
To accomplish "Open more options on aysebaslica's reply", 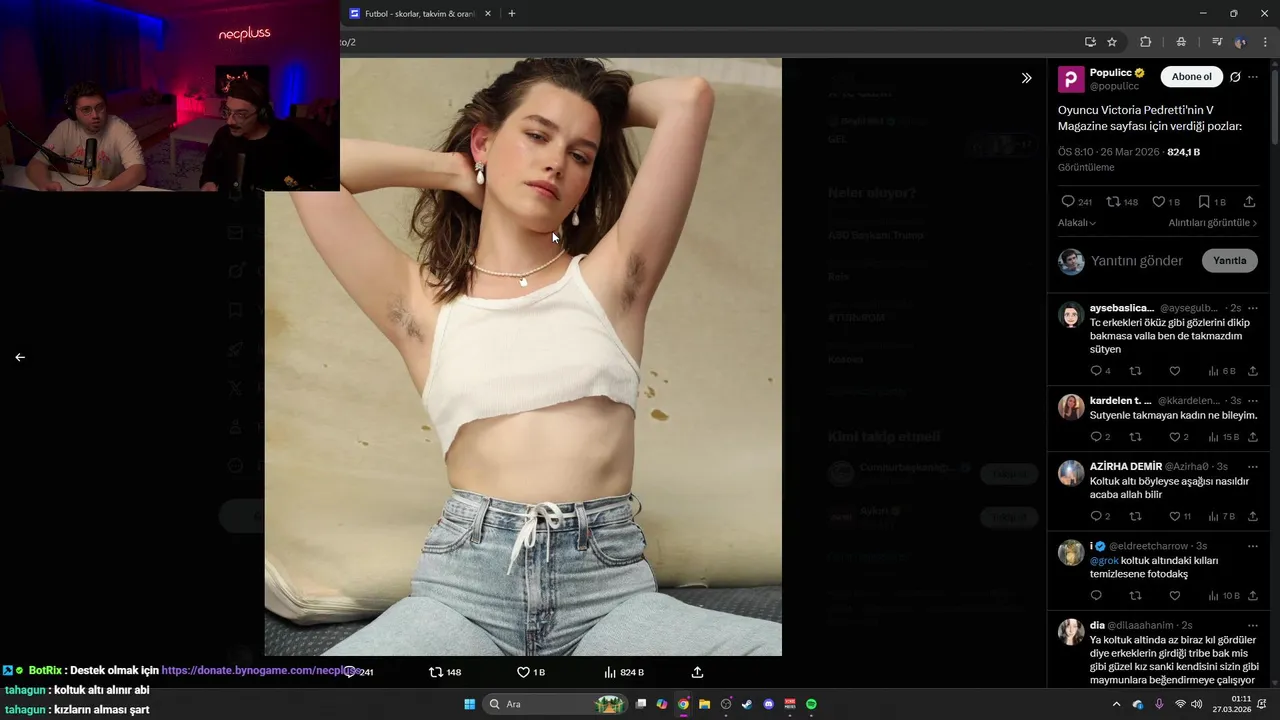I will pyautogui.click(x=1253, y=308).
